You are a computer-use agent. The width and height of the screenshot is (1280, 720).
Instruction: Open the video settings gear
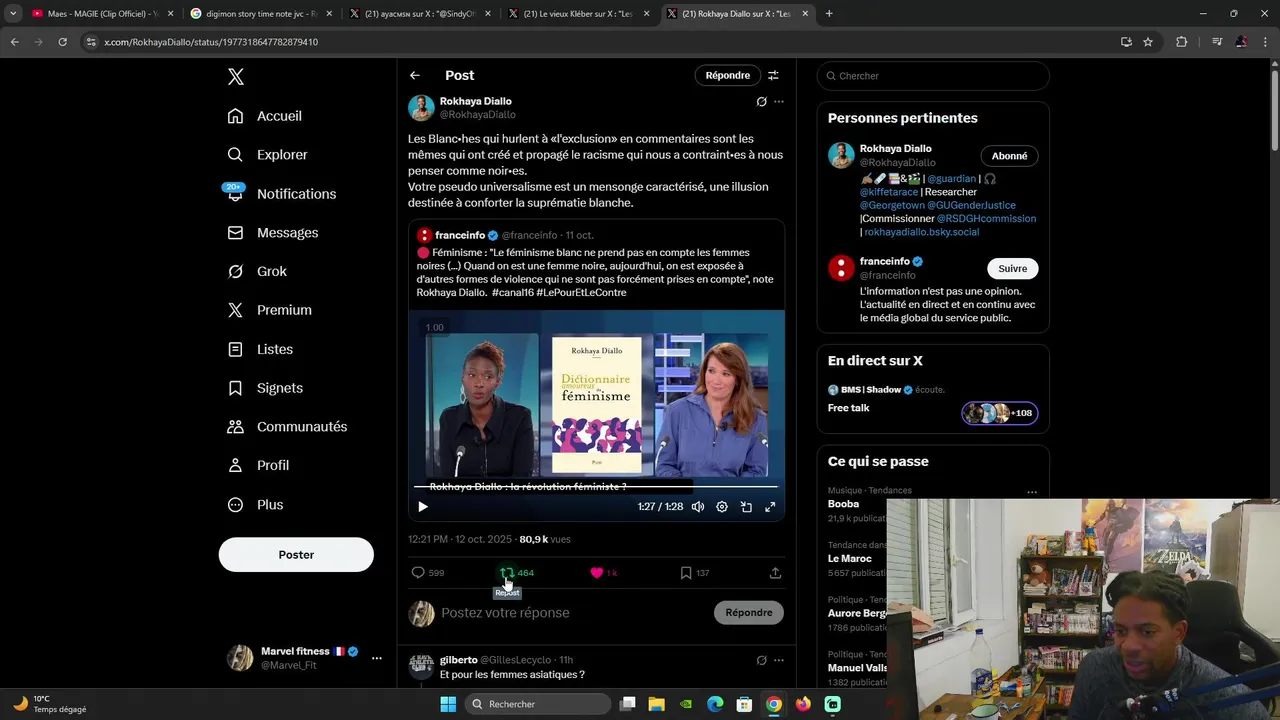722,507
